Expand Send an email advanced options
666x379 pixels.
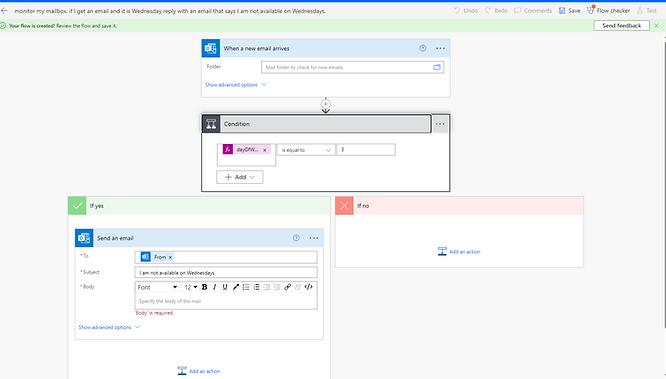pyautogui.click(x=109, y=328)
